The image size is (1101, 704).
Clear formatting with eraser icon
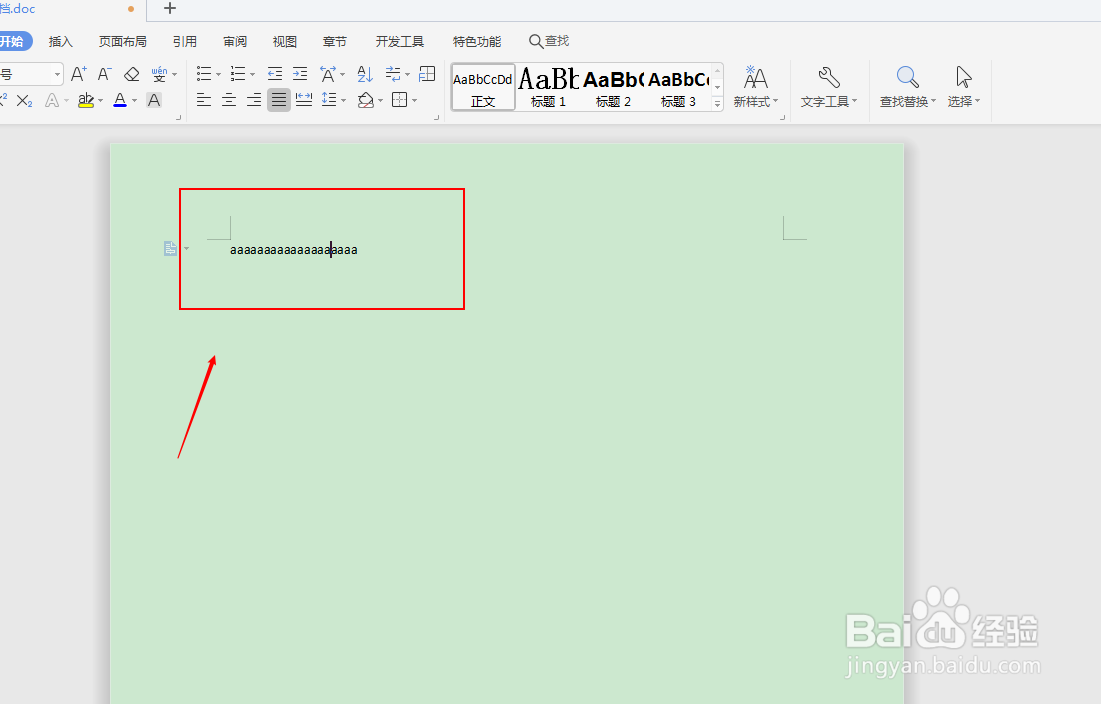point(131,74)
